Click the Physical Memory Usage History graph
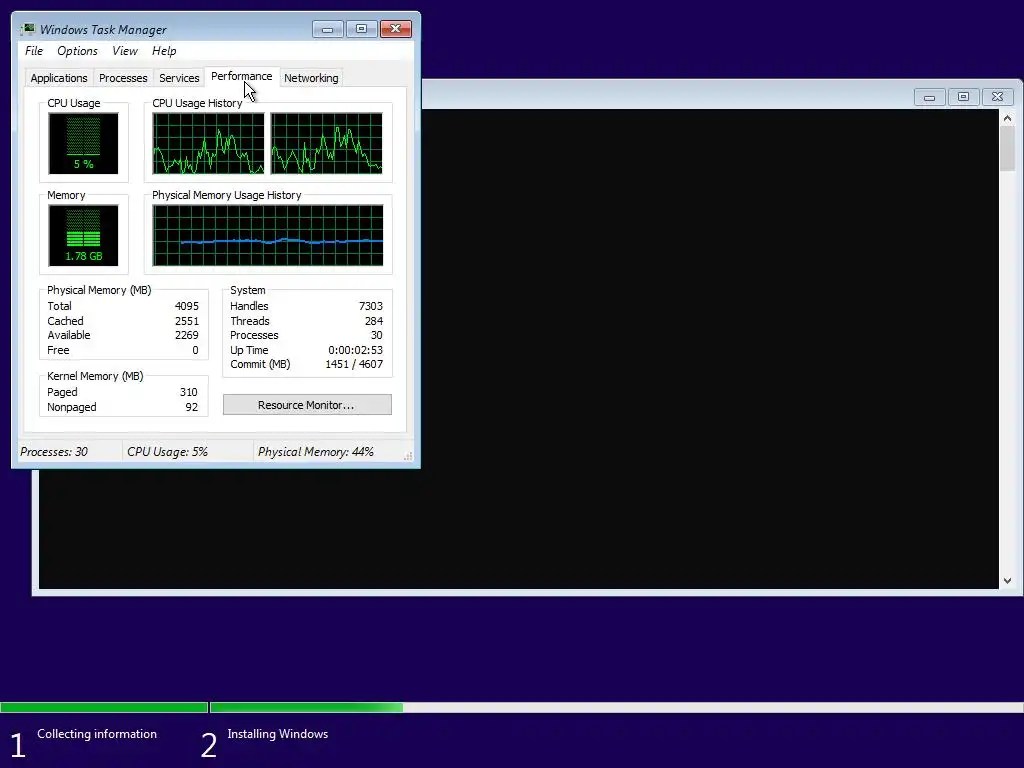This screenshot has width=1024, height=768. (268, 236)
